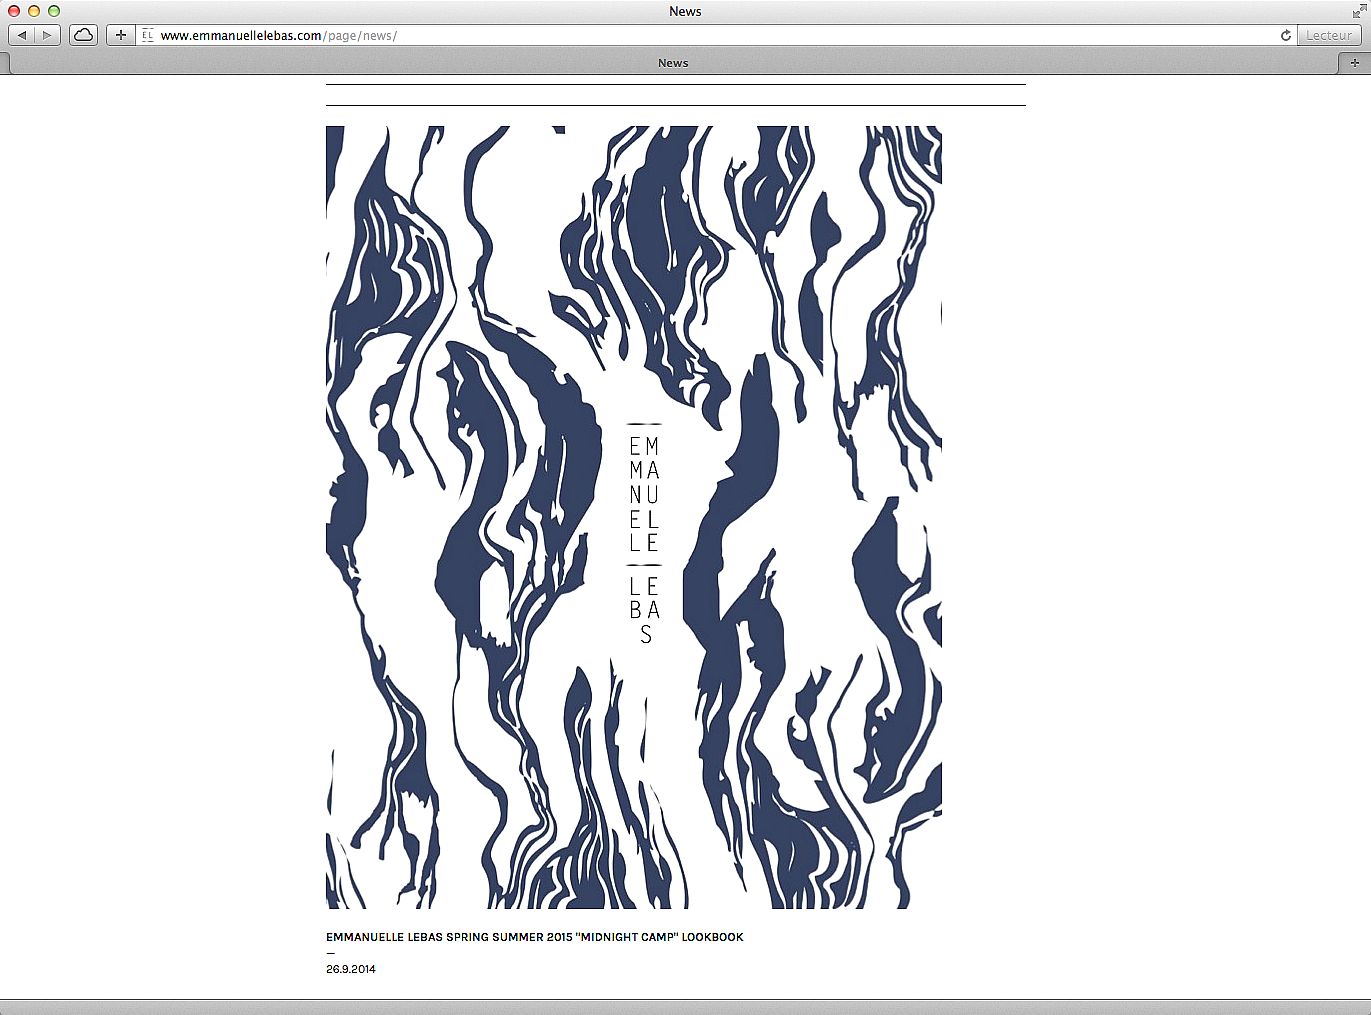The height and width of the screenshot is (1015, 1371).
Task: Open the Midnight Camp lookbook cover image
Action: (634, 517)
